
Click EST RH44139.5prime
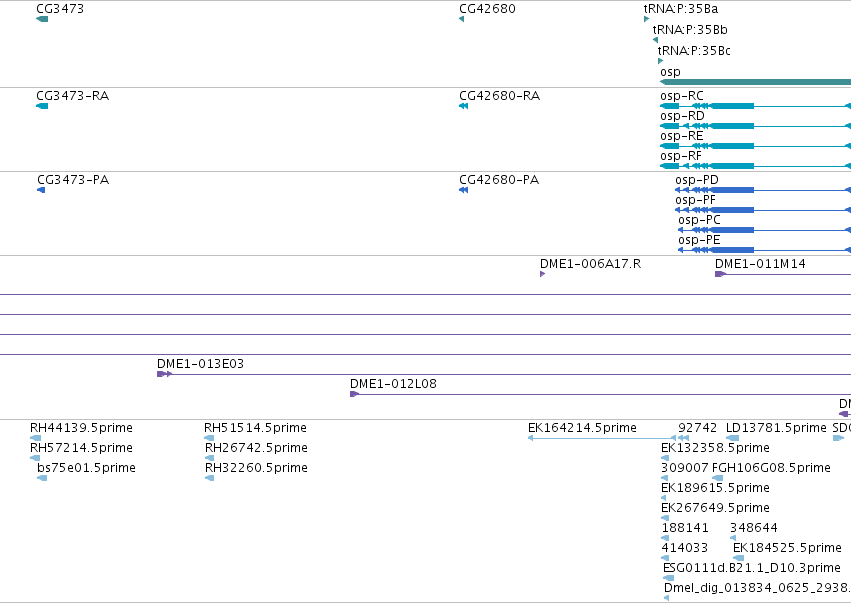35,438
